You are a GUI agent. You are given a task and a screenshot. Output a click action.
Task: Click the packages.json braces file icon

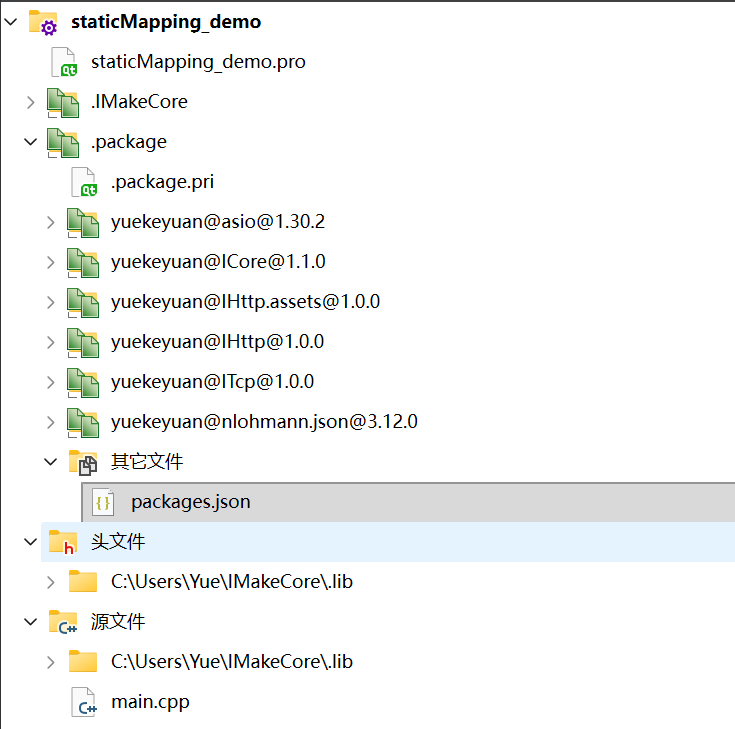103,502
